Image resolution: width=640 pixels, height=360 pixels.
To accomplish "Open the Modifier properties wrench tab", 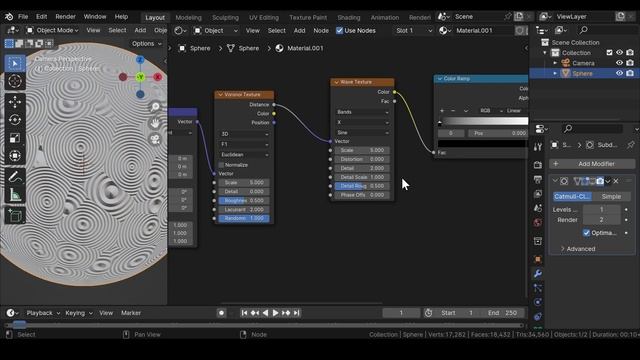I will pyautogui.click(x=538, y=273).
